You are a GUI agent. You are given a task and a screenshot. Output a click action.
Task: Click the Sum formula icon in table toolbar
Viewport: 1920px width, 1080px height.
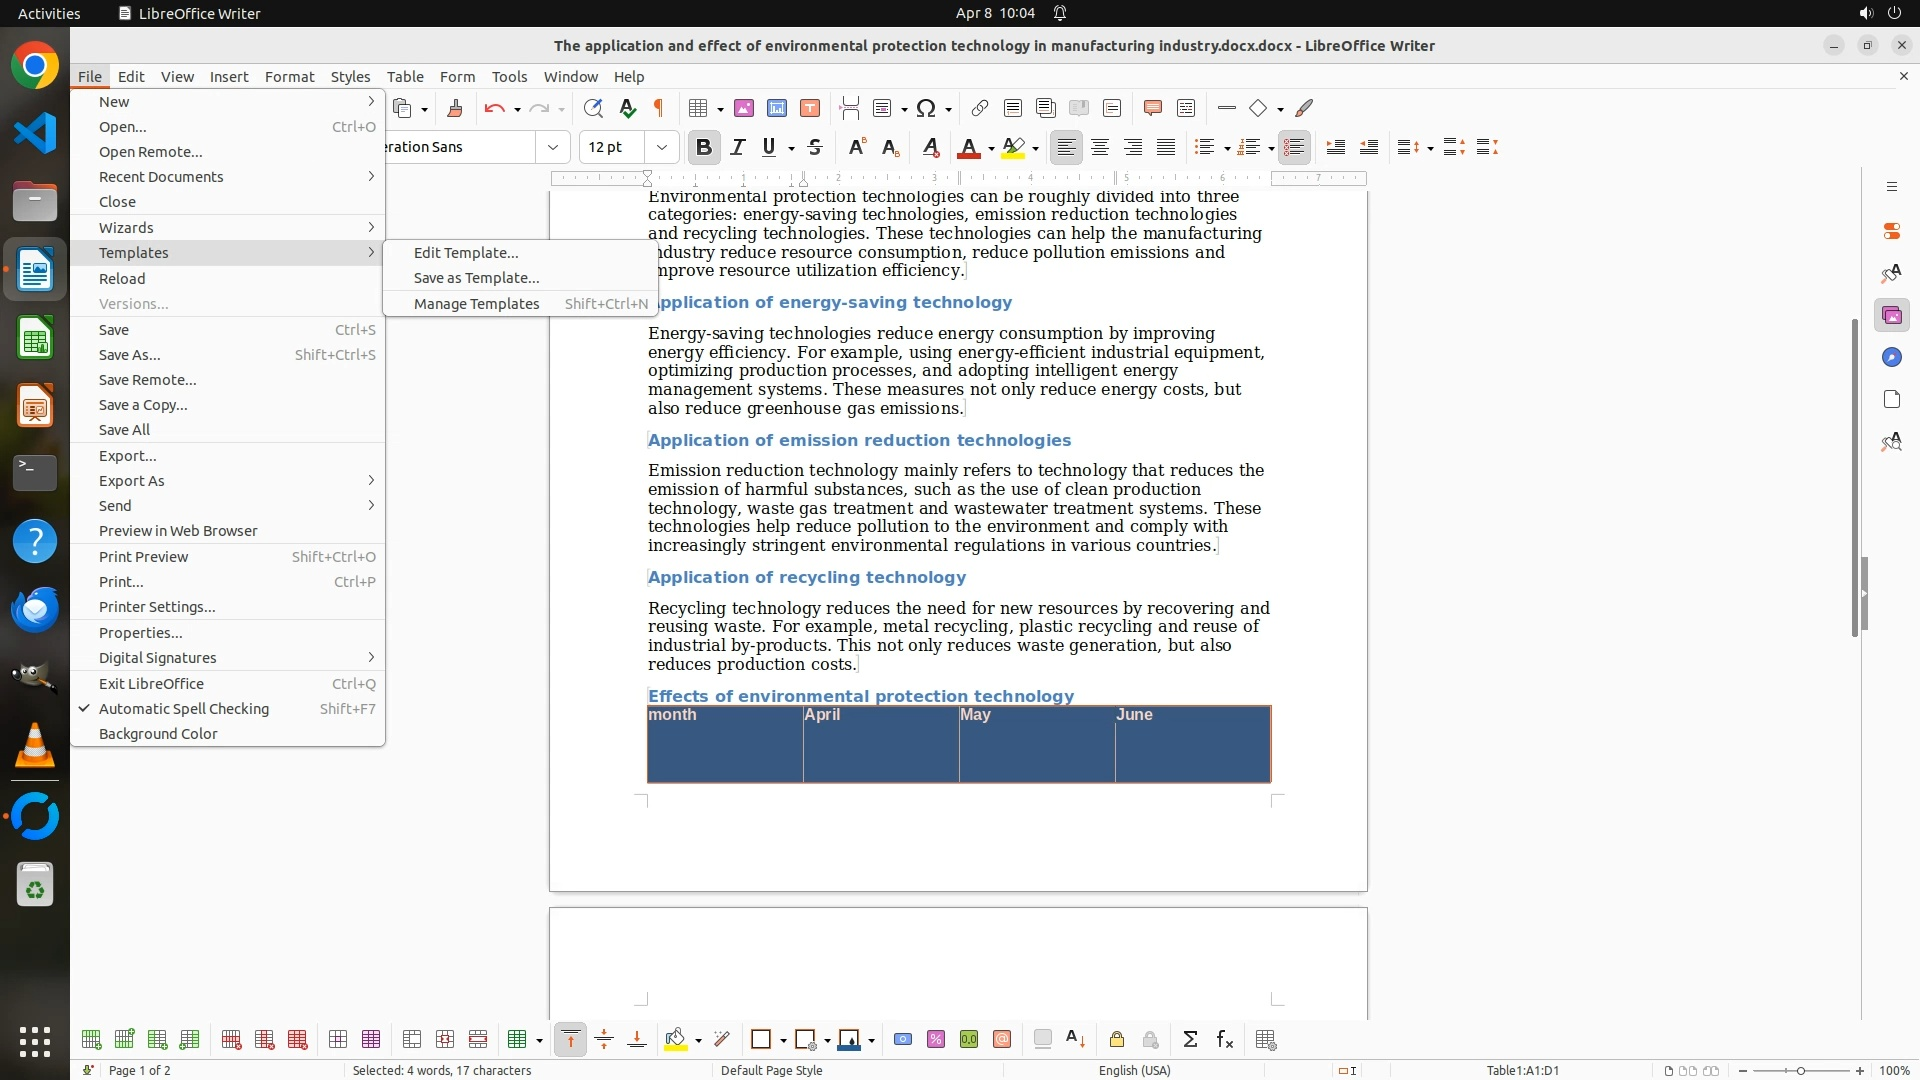[x=1190, y=1040]
